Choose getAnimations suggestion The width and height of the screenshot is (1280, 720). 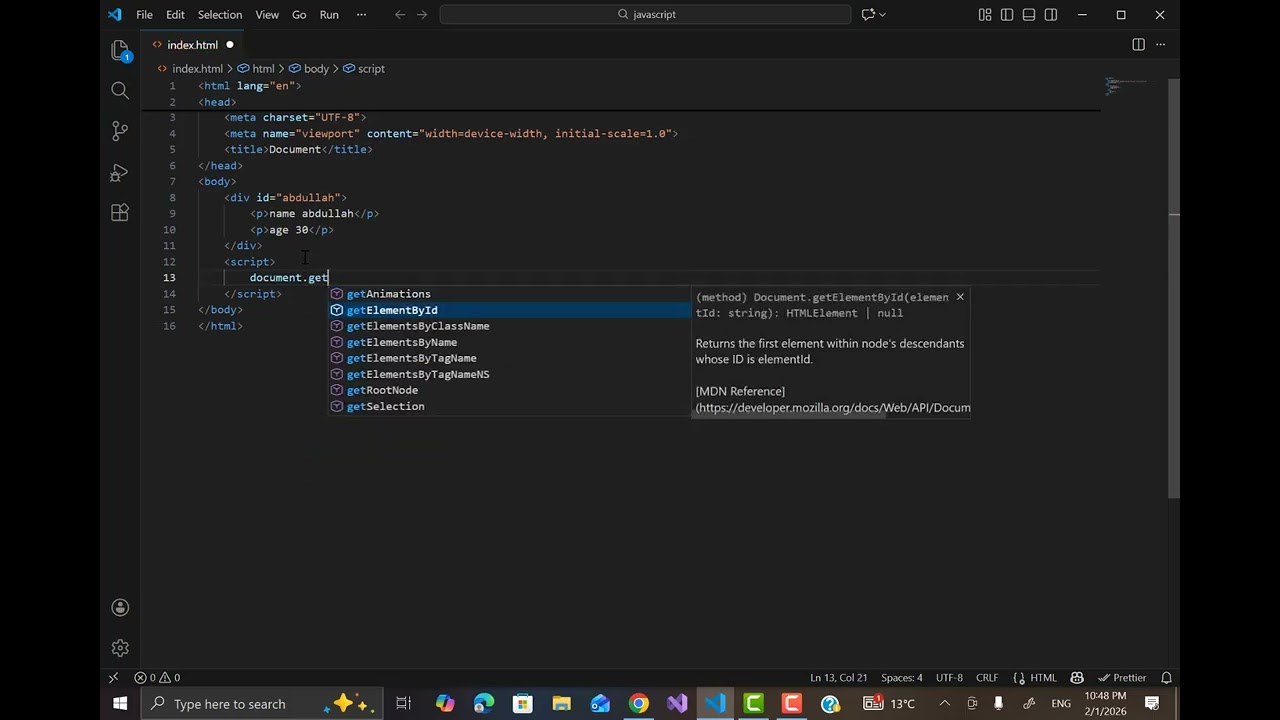click(x=510, y=294)
